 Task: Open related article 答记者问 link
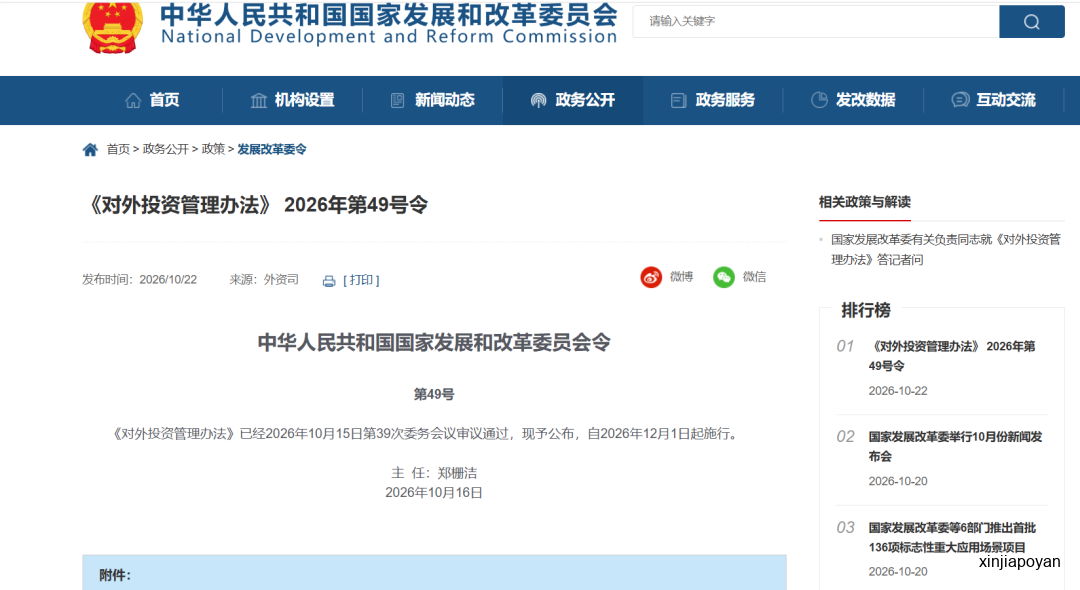point(946,249)
